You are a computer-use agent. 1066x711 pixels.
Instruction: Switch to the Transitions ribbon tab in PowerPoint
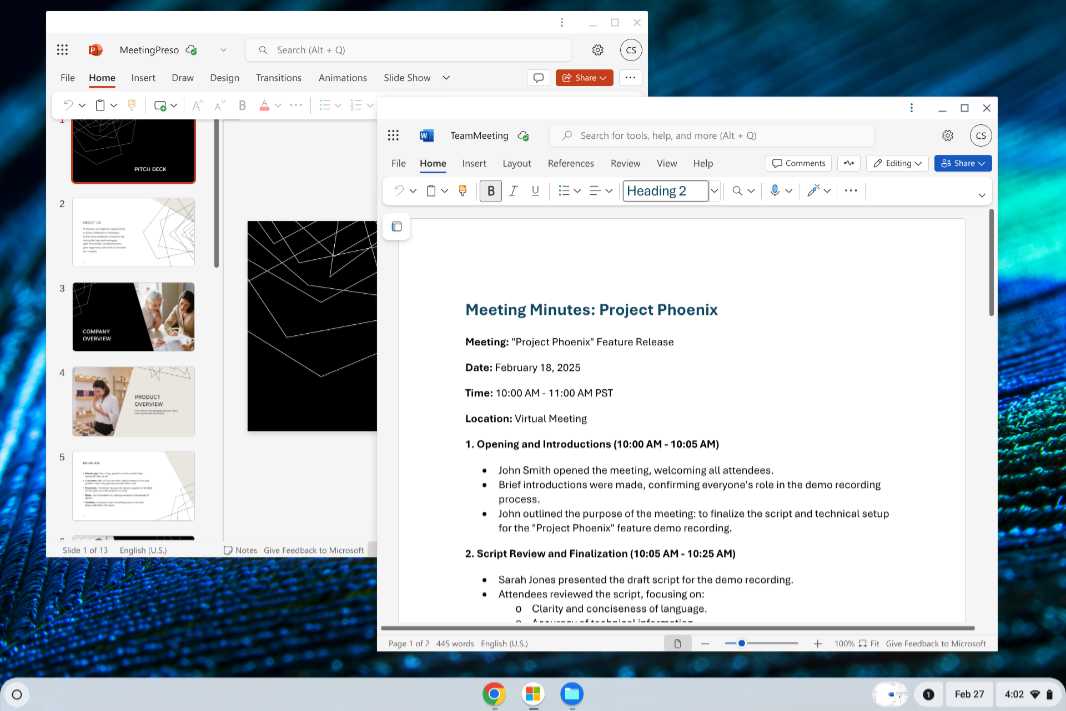(278, 77)
